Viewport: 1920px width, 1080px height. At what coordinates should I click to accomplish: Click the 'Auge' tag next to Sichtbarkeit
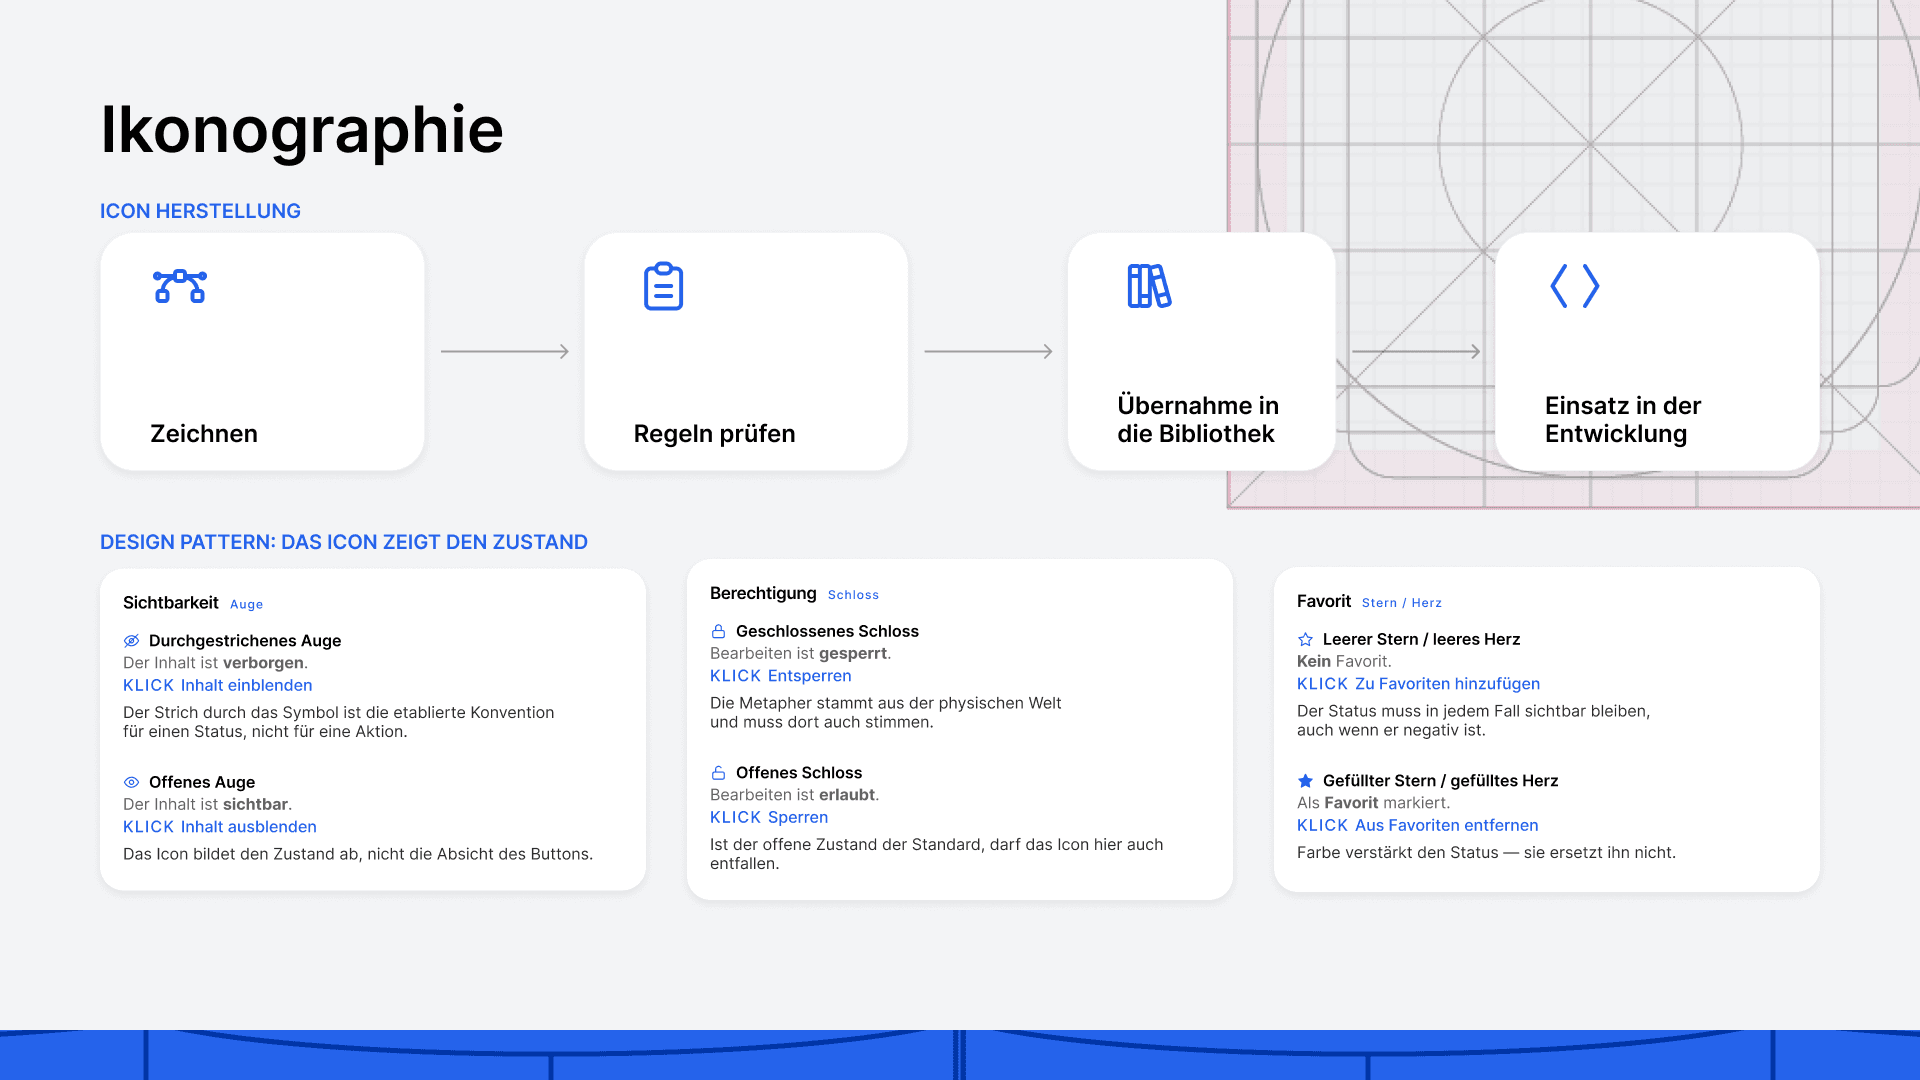(x=247, y=605)
